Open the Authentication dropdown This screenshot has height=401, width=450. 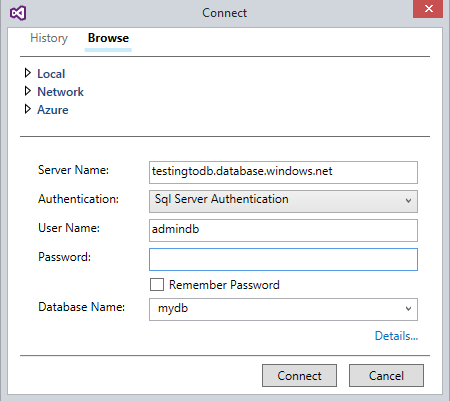click(x=283, y=201)
